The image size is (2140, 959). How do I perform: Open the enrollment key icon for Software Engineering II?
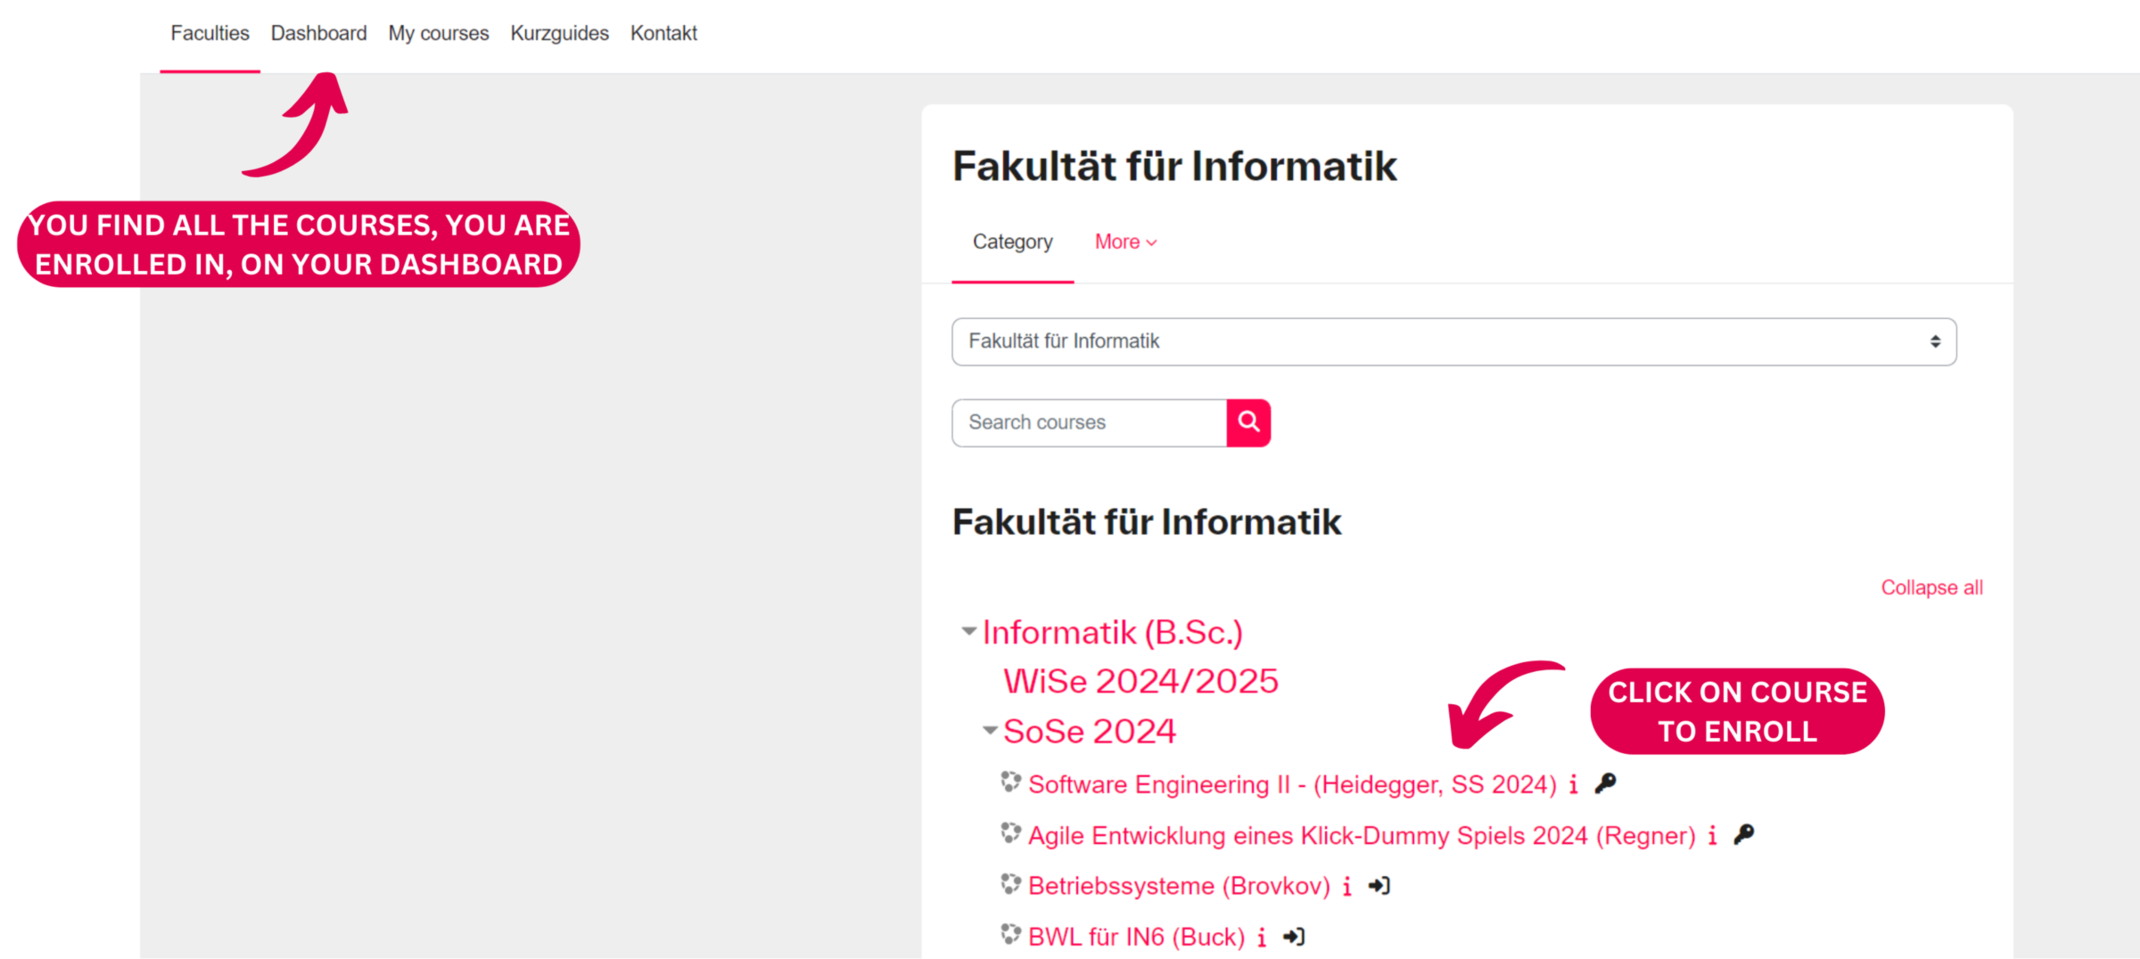click(1608, 784)
